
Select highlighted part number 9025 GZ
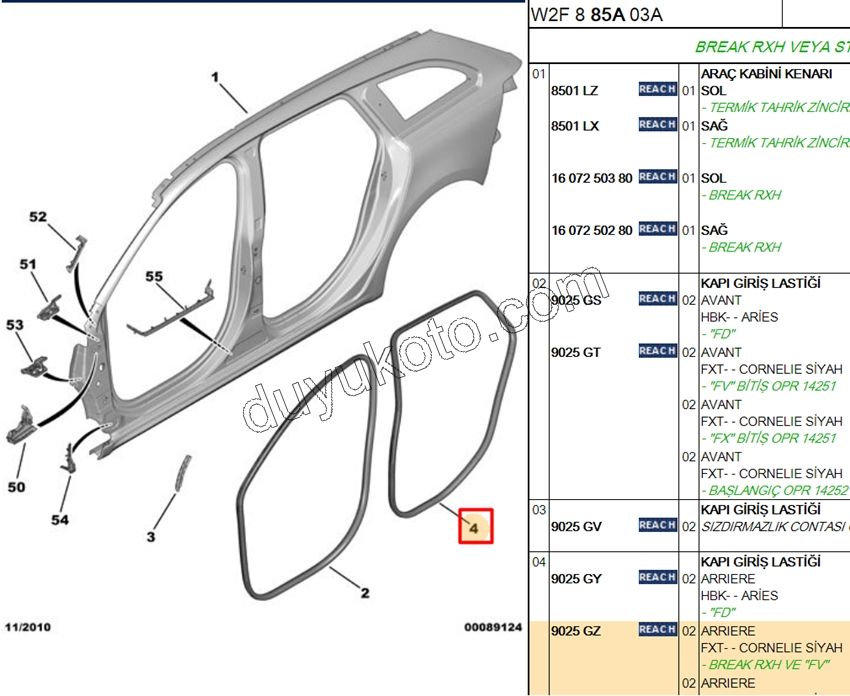coord(577,631)
